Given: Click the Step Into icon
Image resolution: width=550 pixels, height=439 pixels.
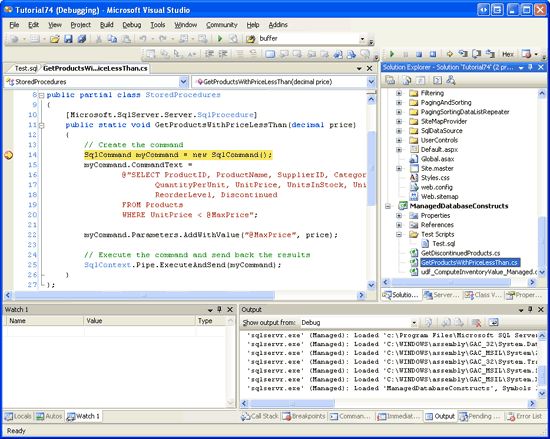Looking at the screenshot, I should pos(463,54).
